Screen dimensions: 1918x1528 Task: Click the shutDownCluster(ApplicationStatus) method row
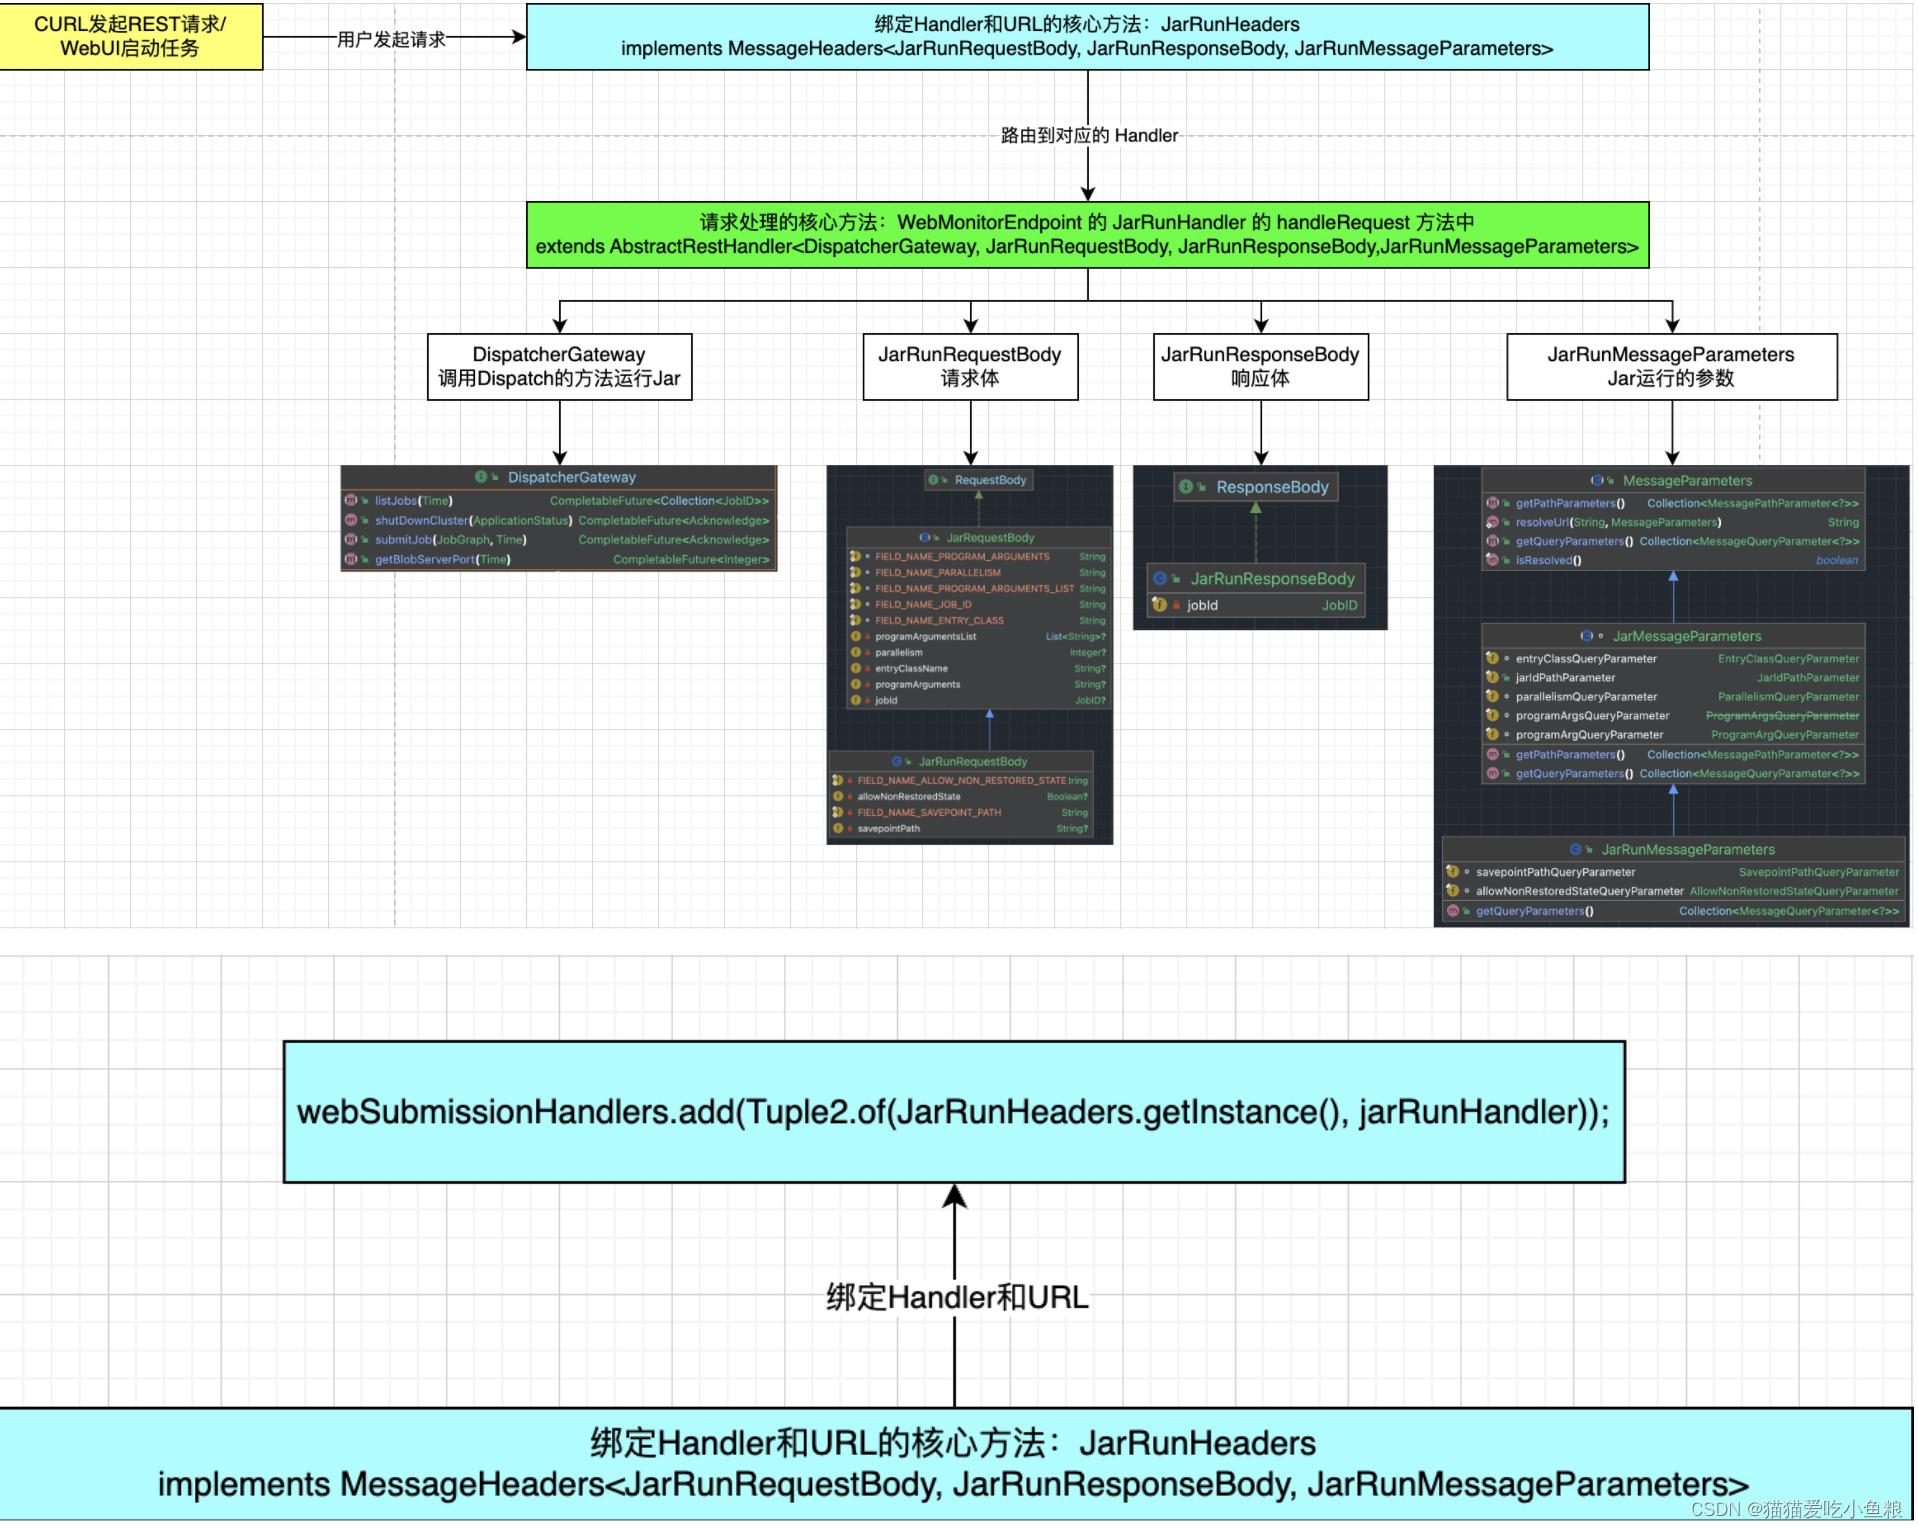[x=558, y=521]
